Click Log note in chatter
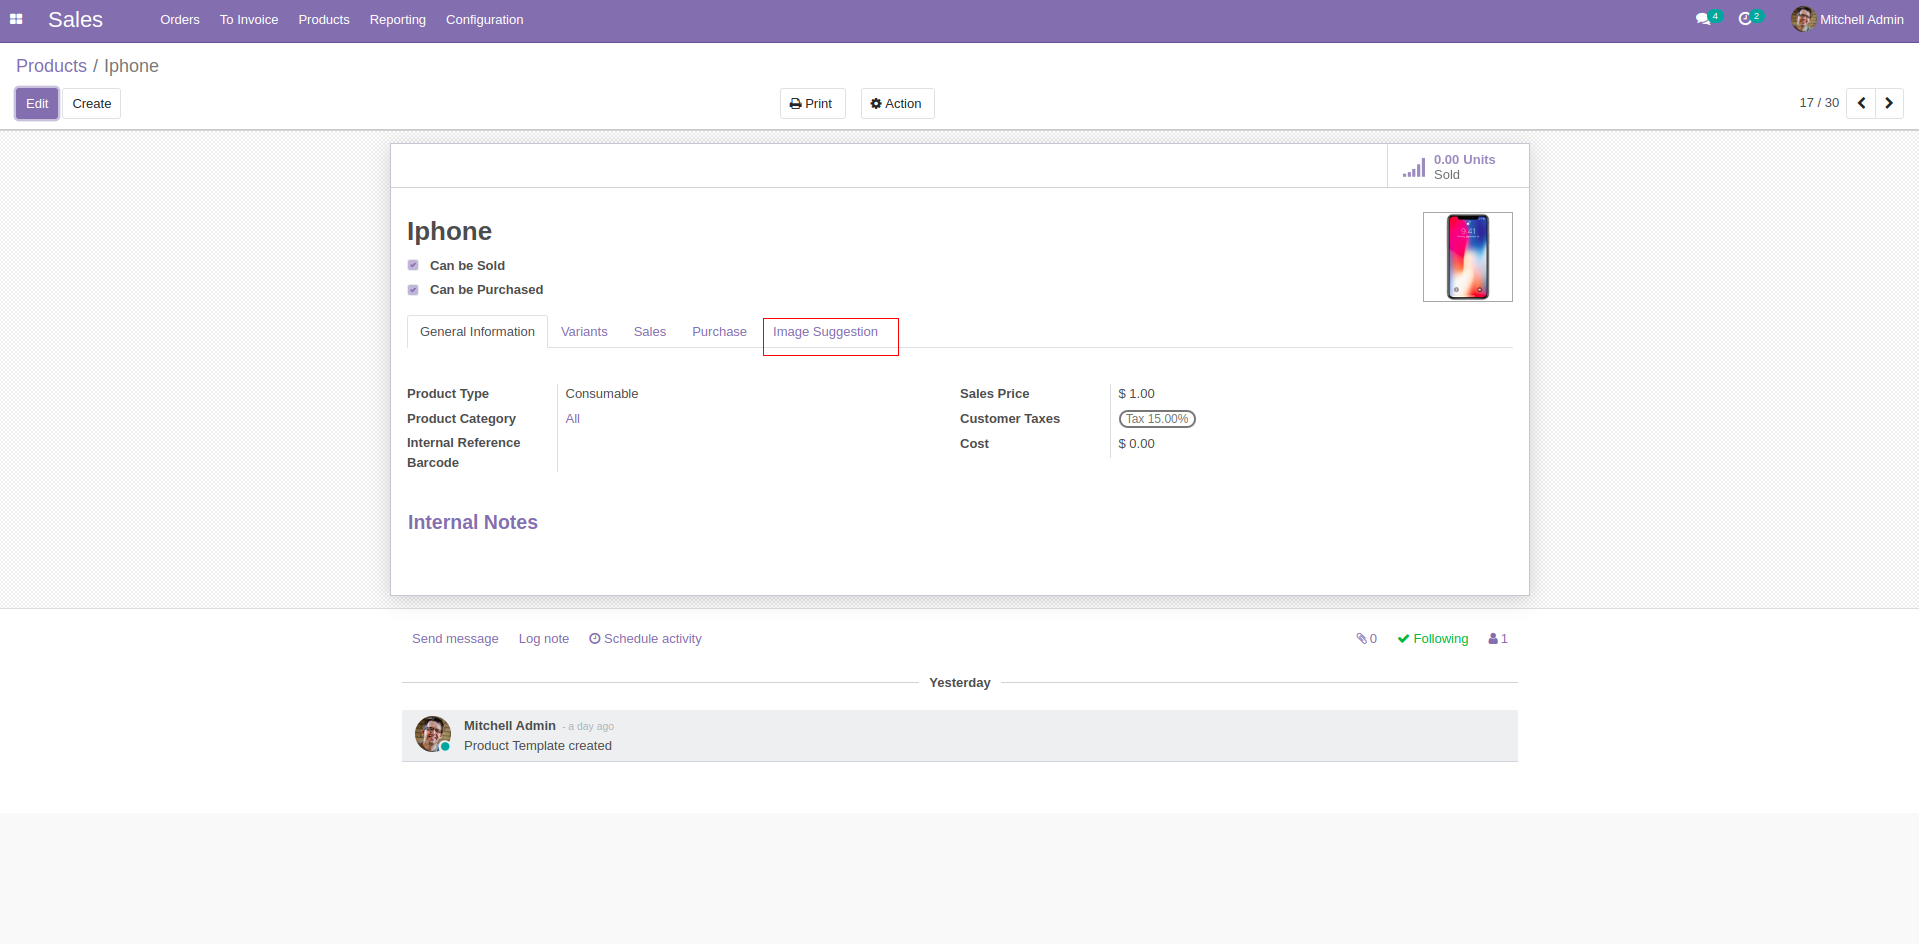Viewport: 1919px width, 944px height. [544, 639]
